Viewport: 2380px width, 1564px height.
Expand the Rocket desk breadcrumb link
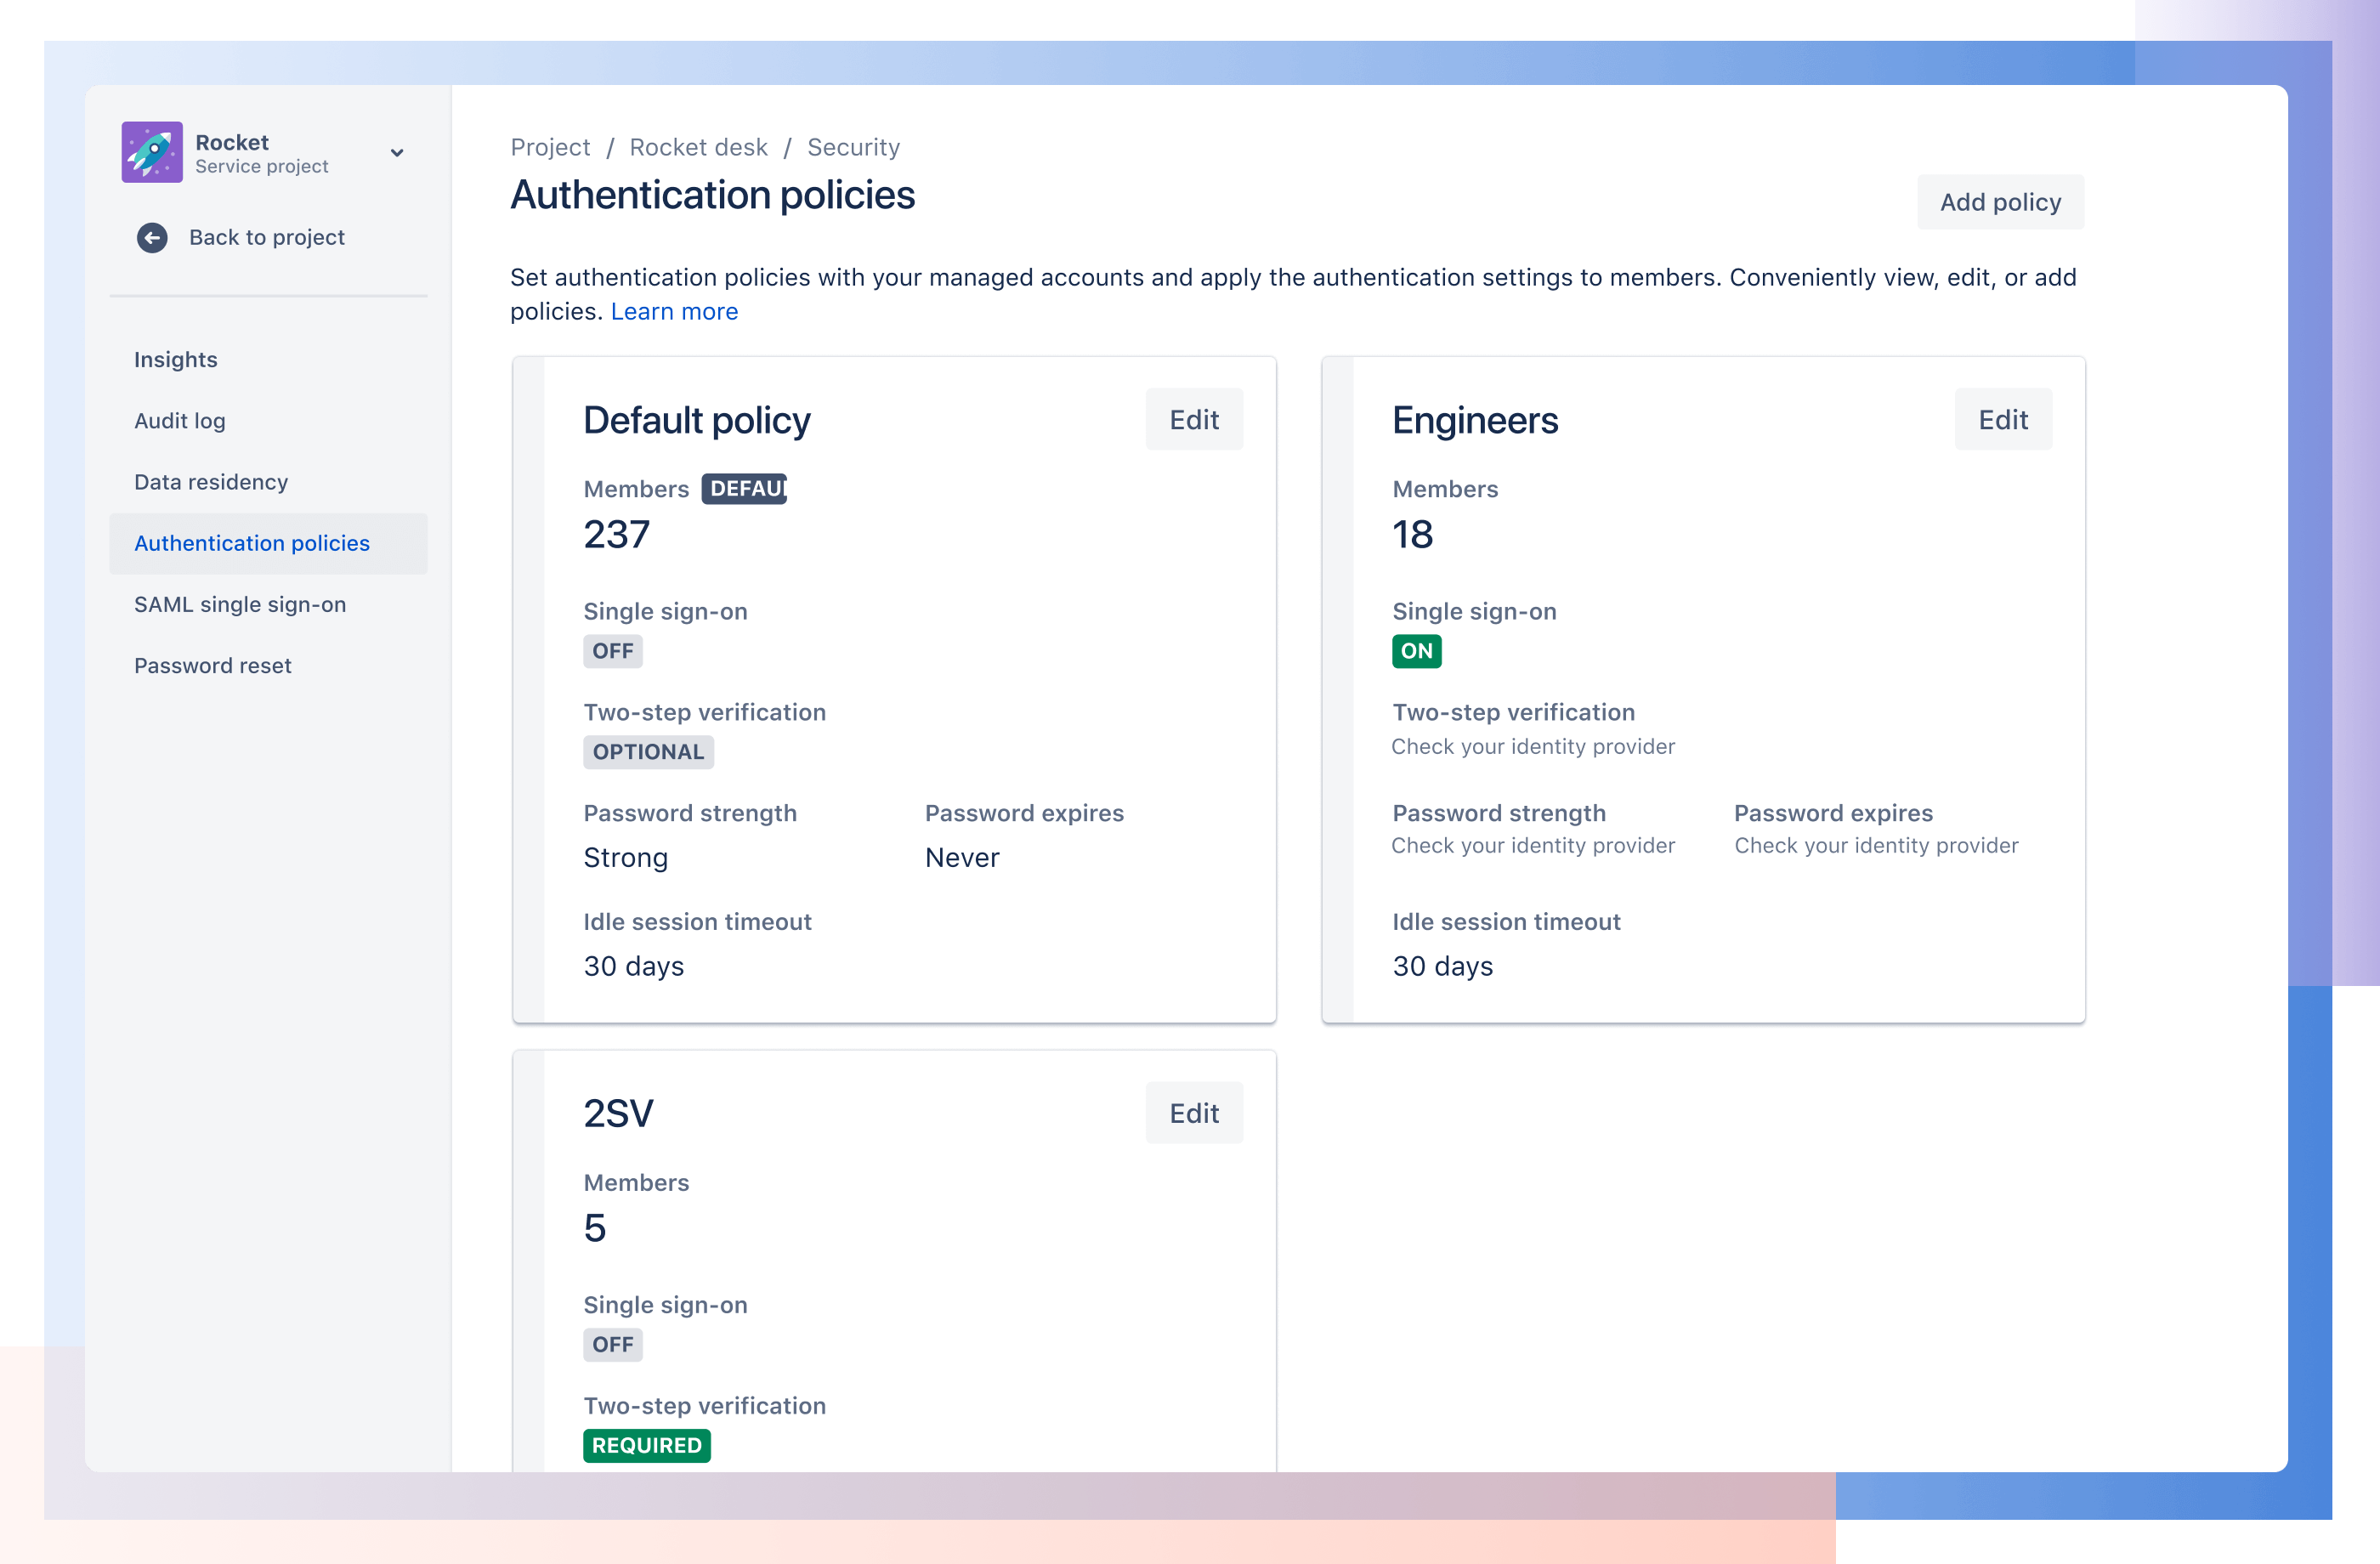(698, 146)
